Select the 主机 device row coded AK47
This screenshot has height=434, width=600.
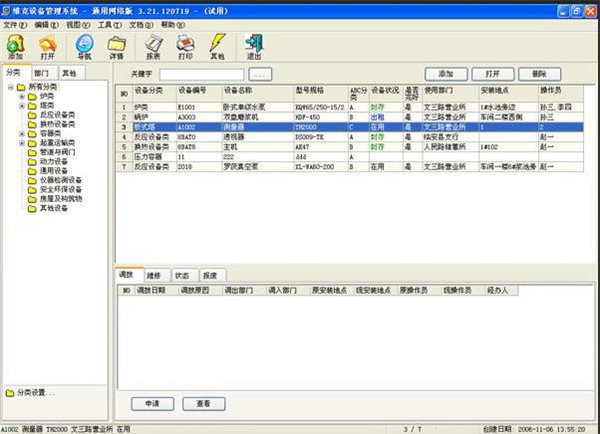point(350,147)
